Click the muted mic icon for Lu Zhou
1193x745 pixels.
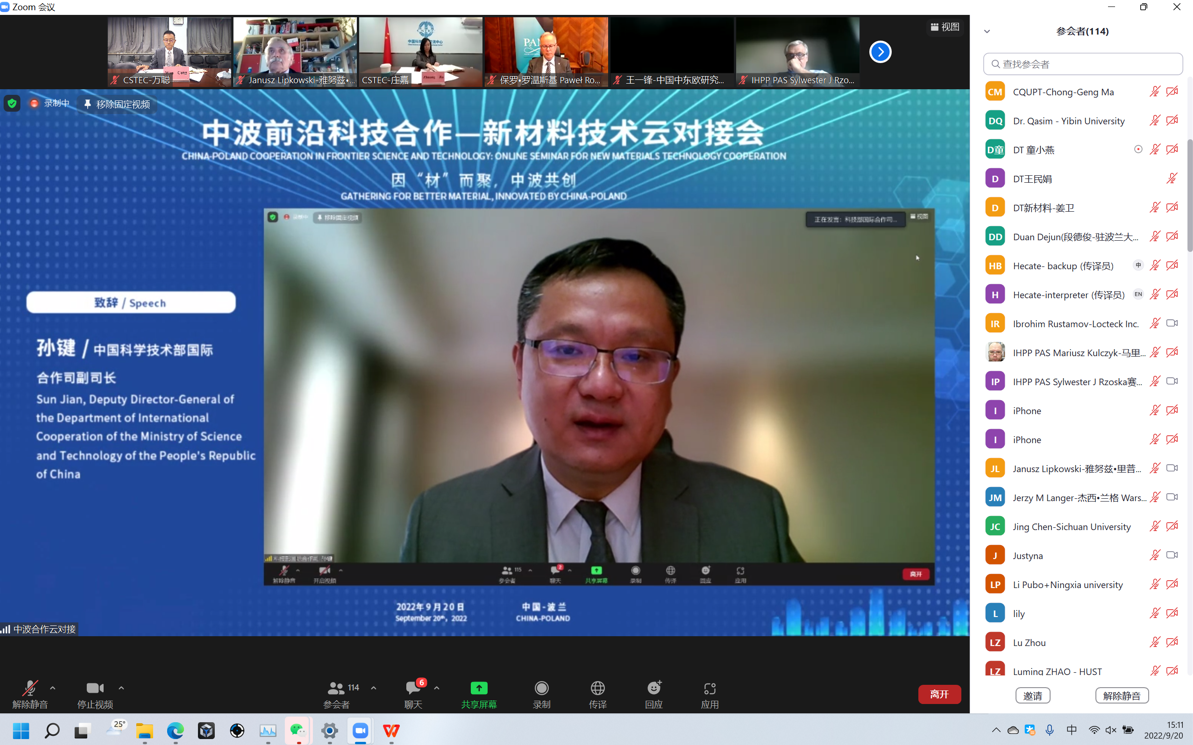point(1154,642)
